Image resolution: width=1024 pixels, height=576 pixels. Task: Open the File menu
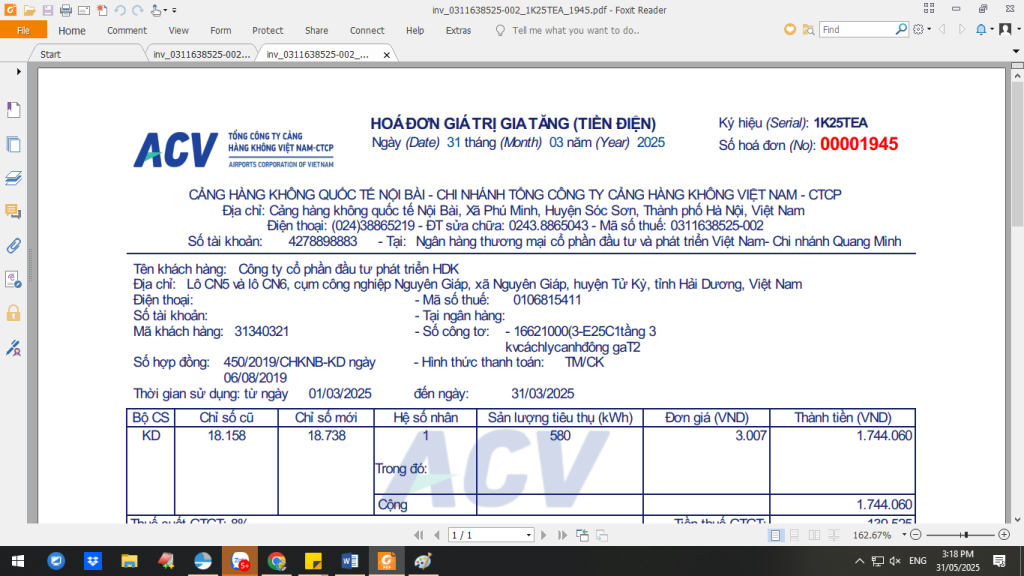coord(24,30)
